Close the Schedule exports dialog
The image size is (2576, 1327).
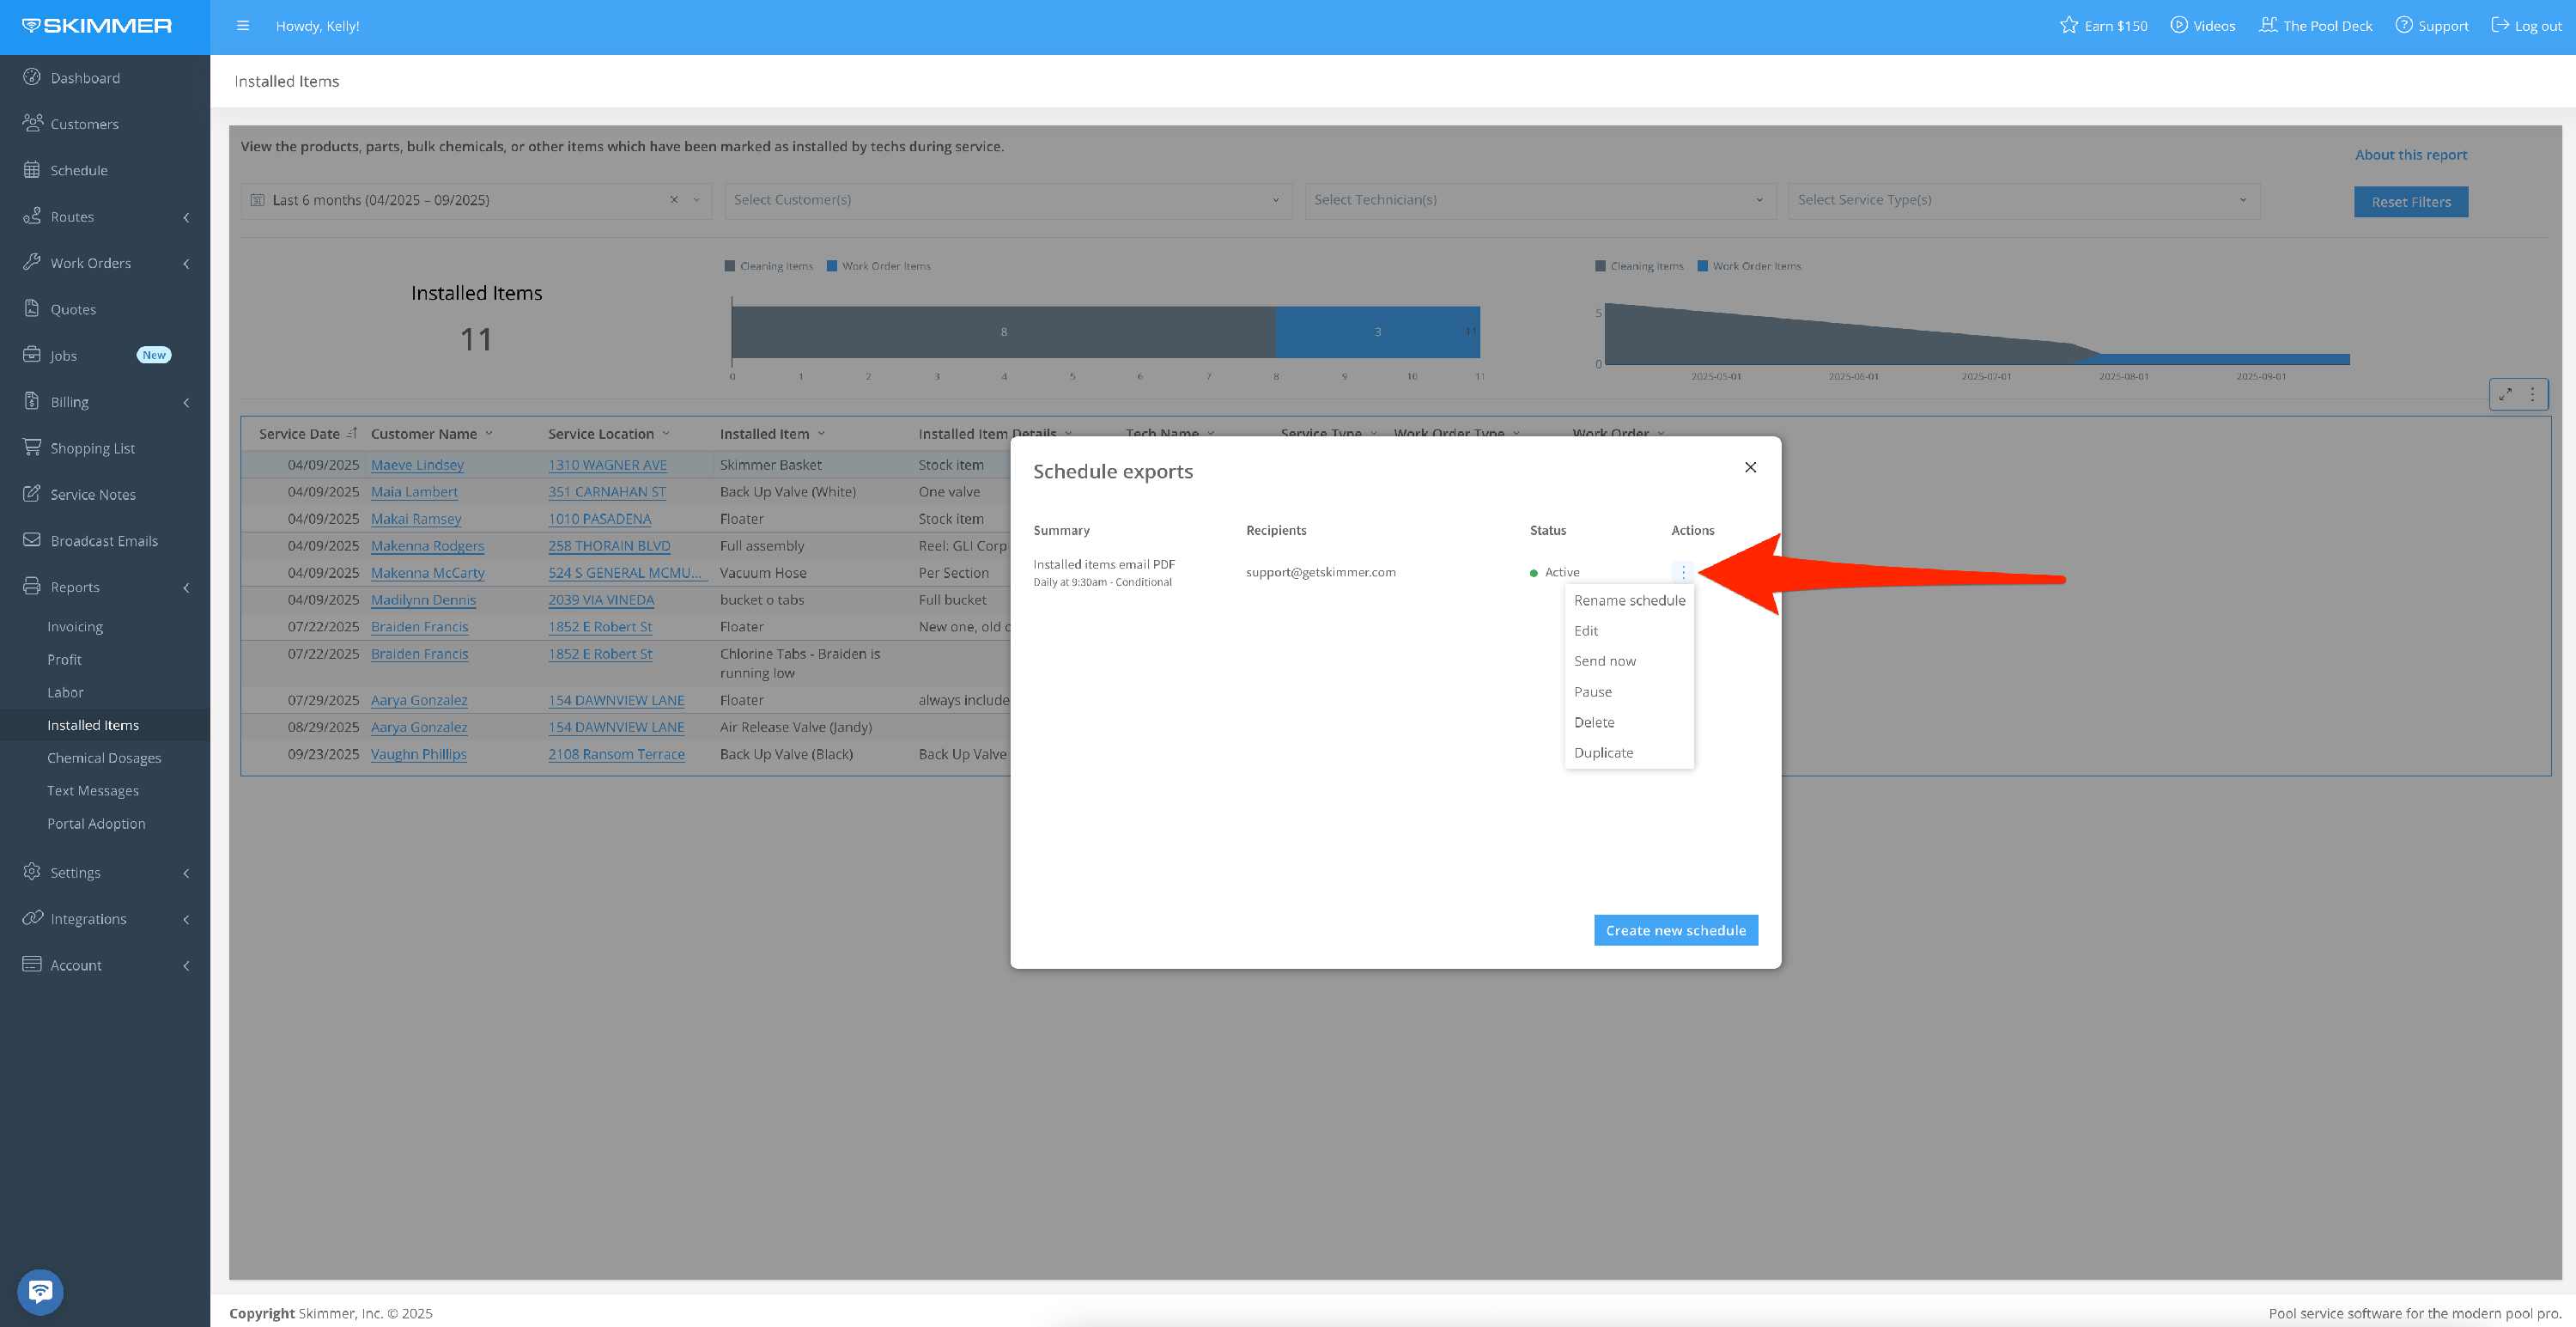pyautogui.click(x=1750, y=467)
